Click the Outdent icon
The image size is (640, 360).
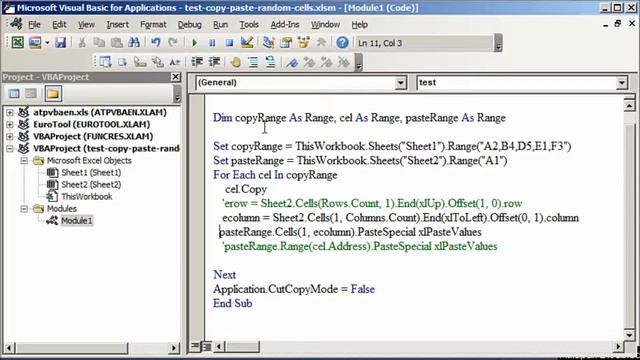click(x=214, y=62)
